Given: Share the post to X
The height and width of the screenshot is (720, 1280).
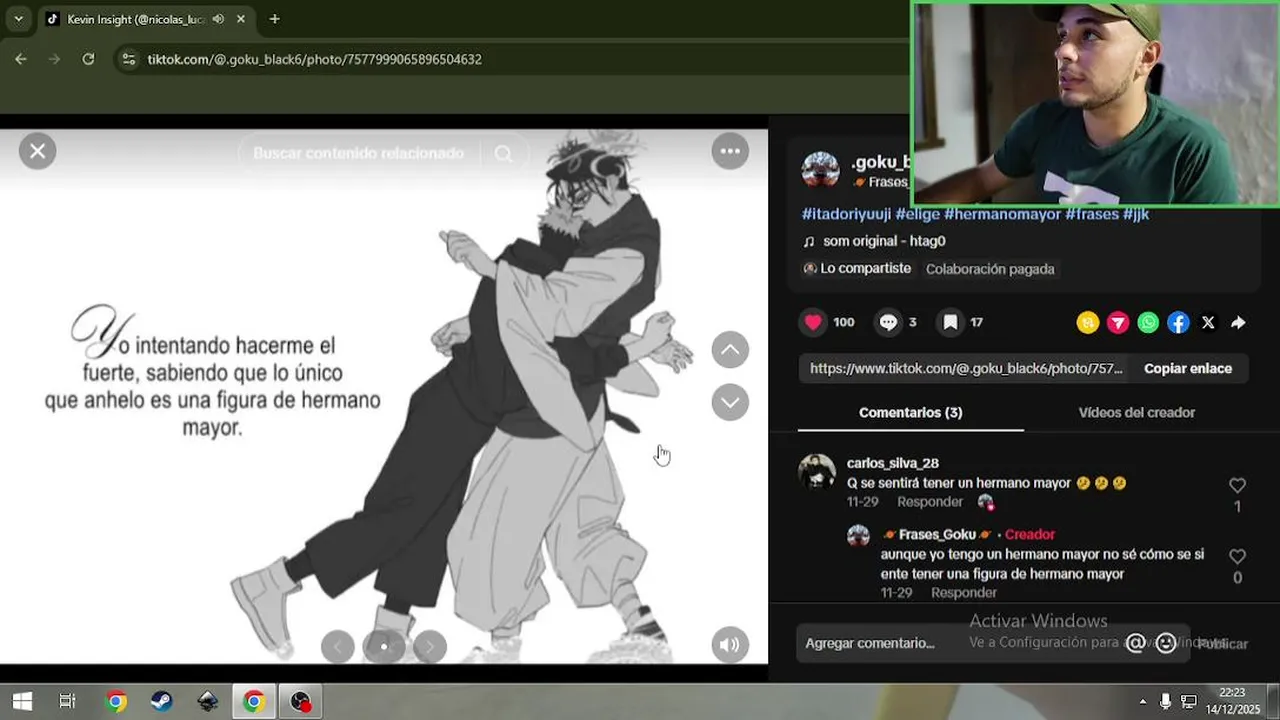Looking at the screenshot, I should 1208,322.
